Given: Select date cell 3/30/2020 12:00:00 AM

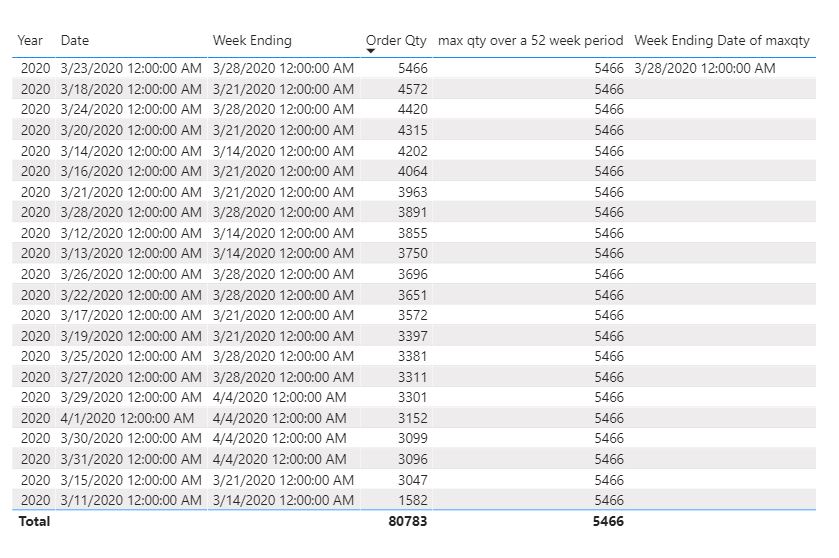Looking at the screenshot, I should [131, 439].
